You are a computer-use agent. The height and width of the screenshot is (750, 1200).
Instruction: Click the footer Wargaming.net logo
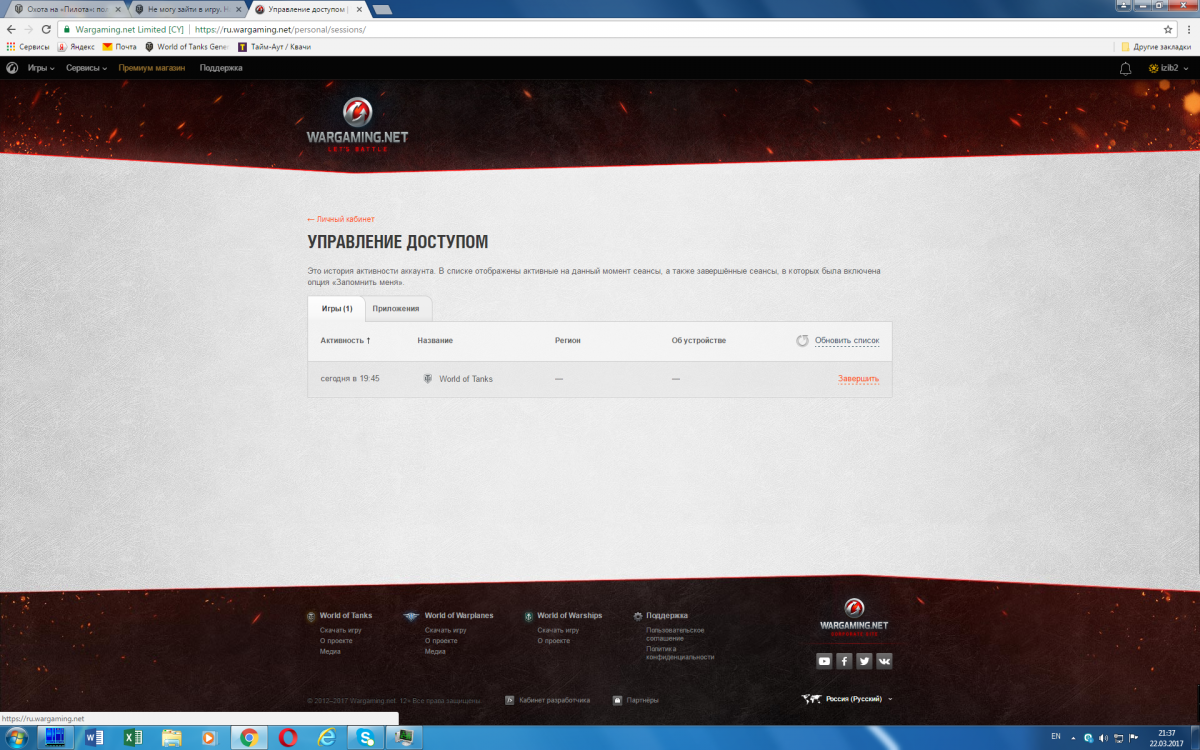pos(854,617)
